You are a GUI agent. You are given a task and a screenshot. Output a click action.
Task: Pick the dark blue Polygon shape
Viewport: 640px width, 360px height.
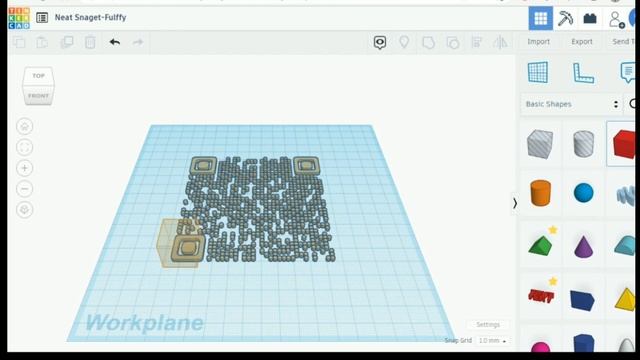pos(583,343)
